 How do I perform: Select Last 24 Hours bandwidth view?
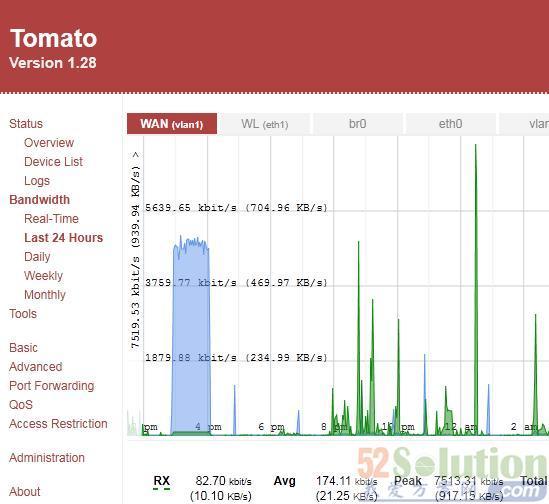[x=63, y=238]
